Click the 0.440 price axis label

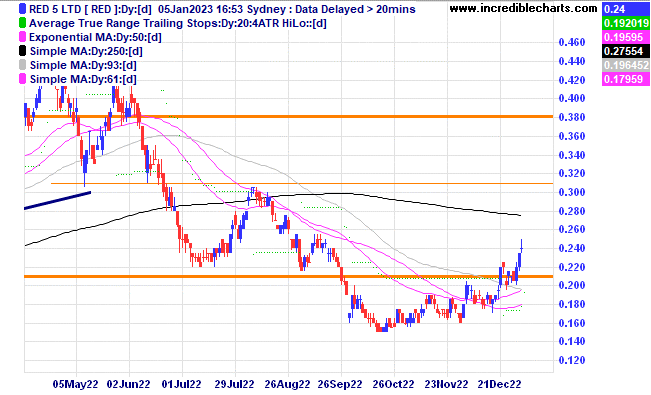click(x=572, y=61)
